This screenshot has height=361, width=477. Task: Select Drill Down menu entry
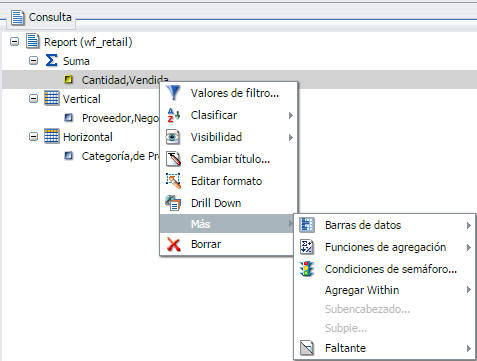coord(229,203)
